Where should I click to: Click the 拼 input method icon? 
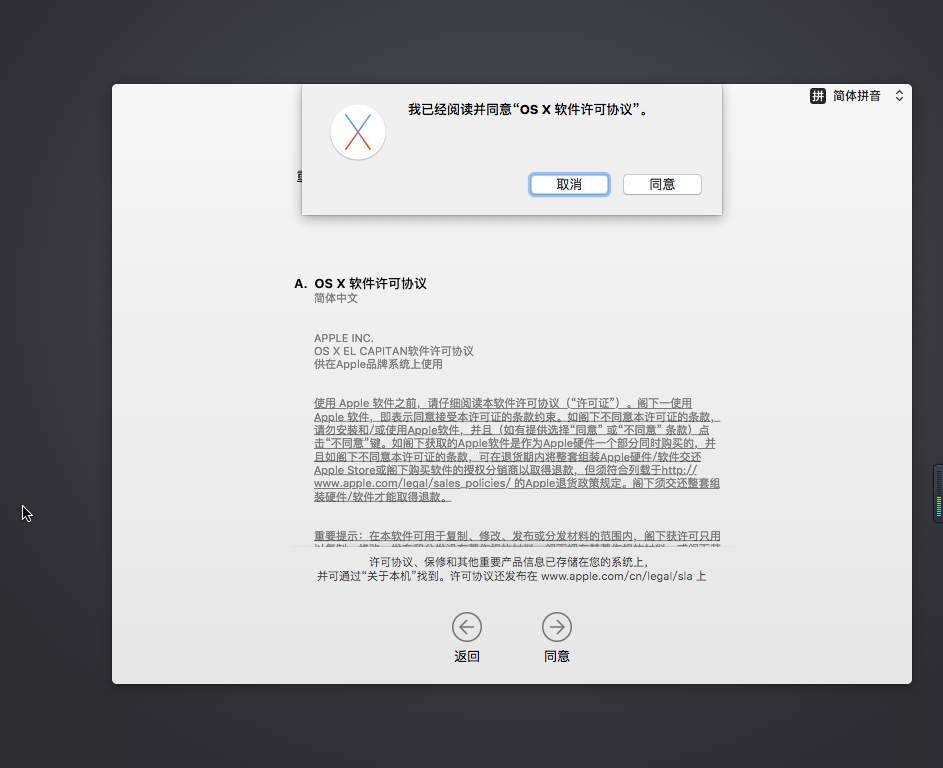click(x=817, y=96)
